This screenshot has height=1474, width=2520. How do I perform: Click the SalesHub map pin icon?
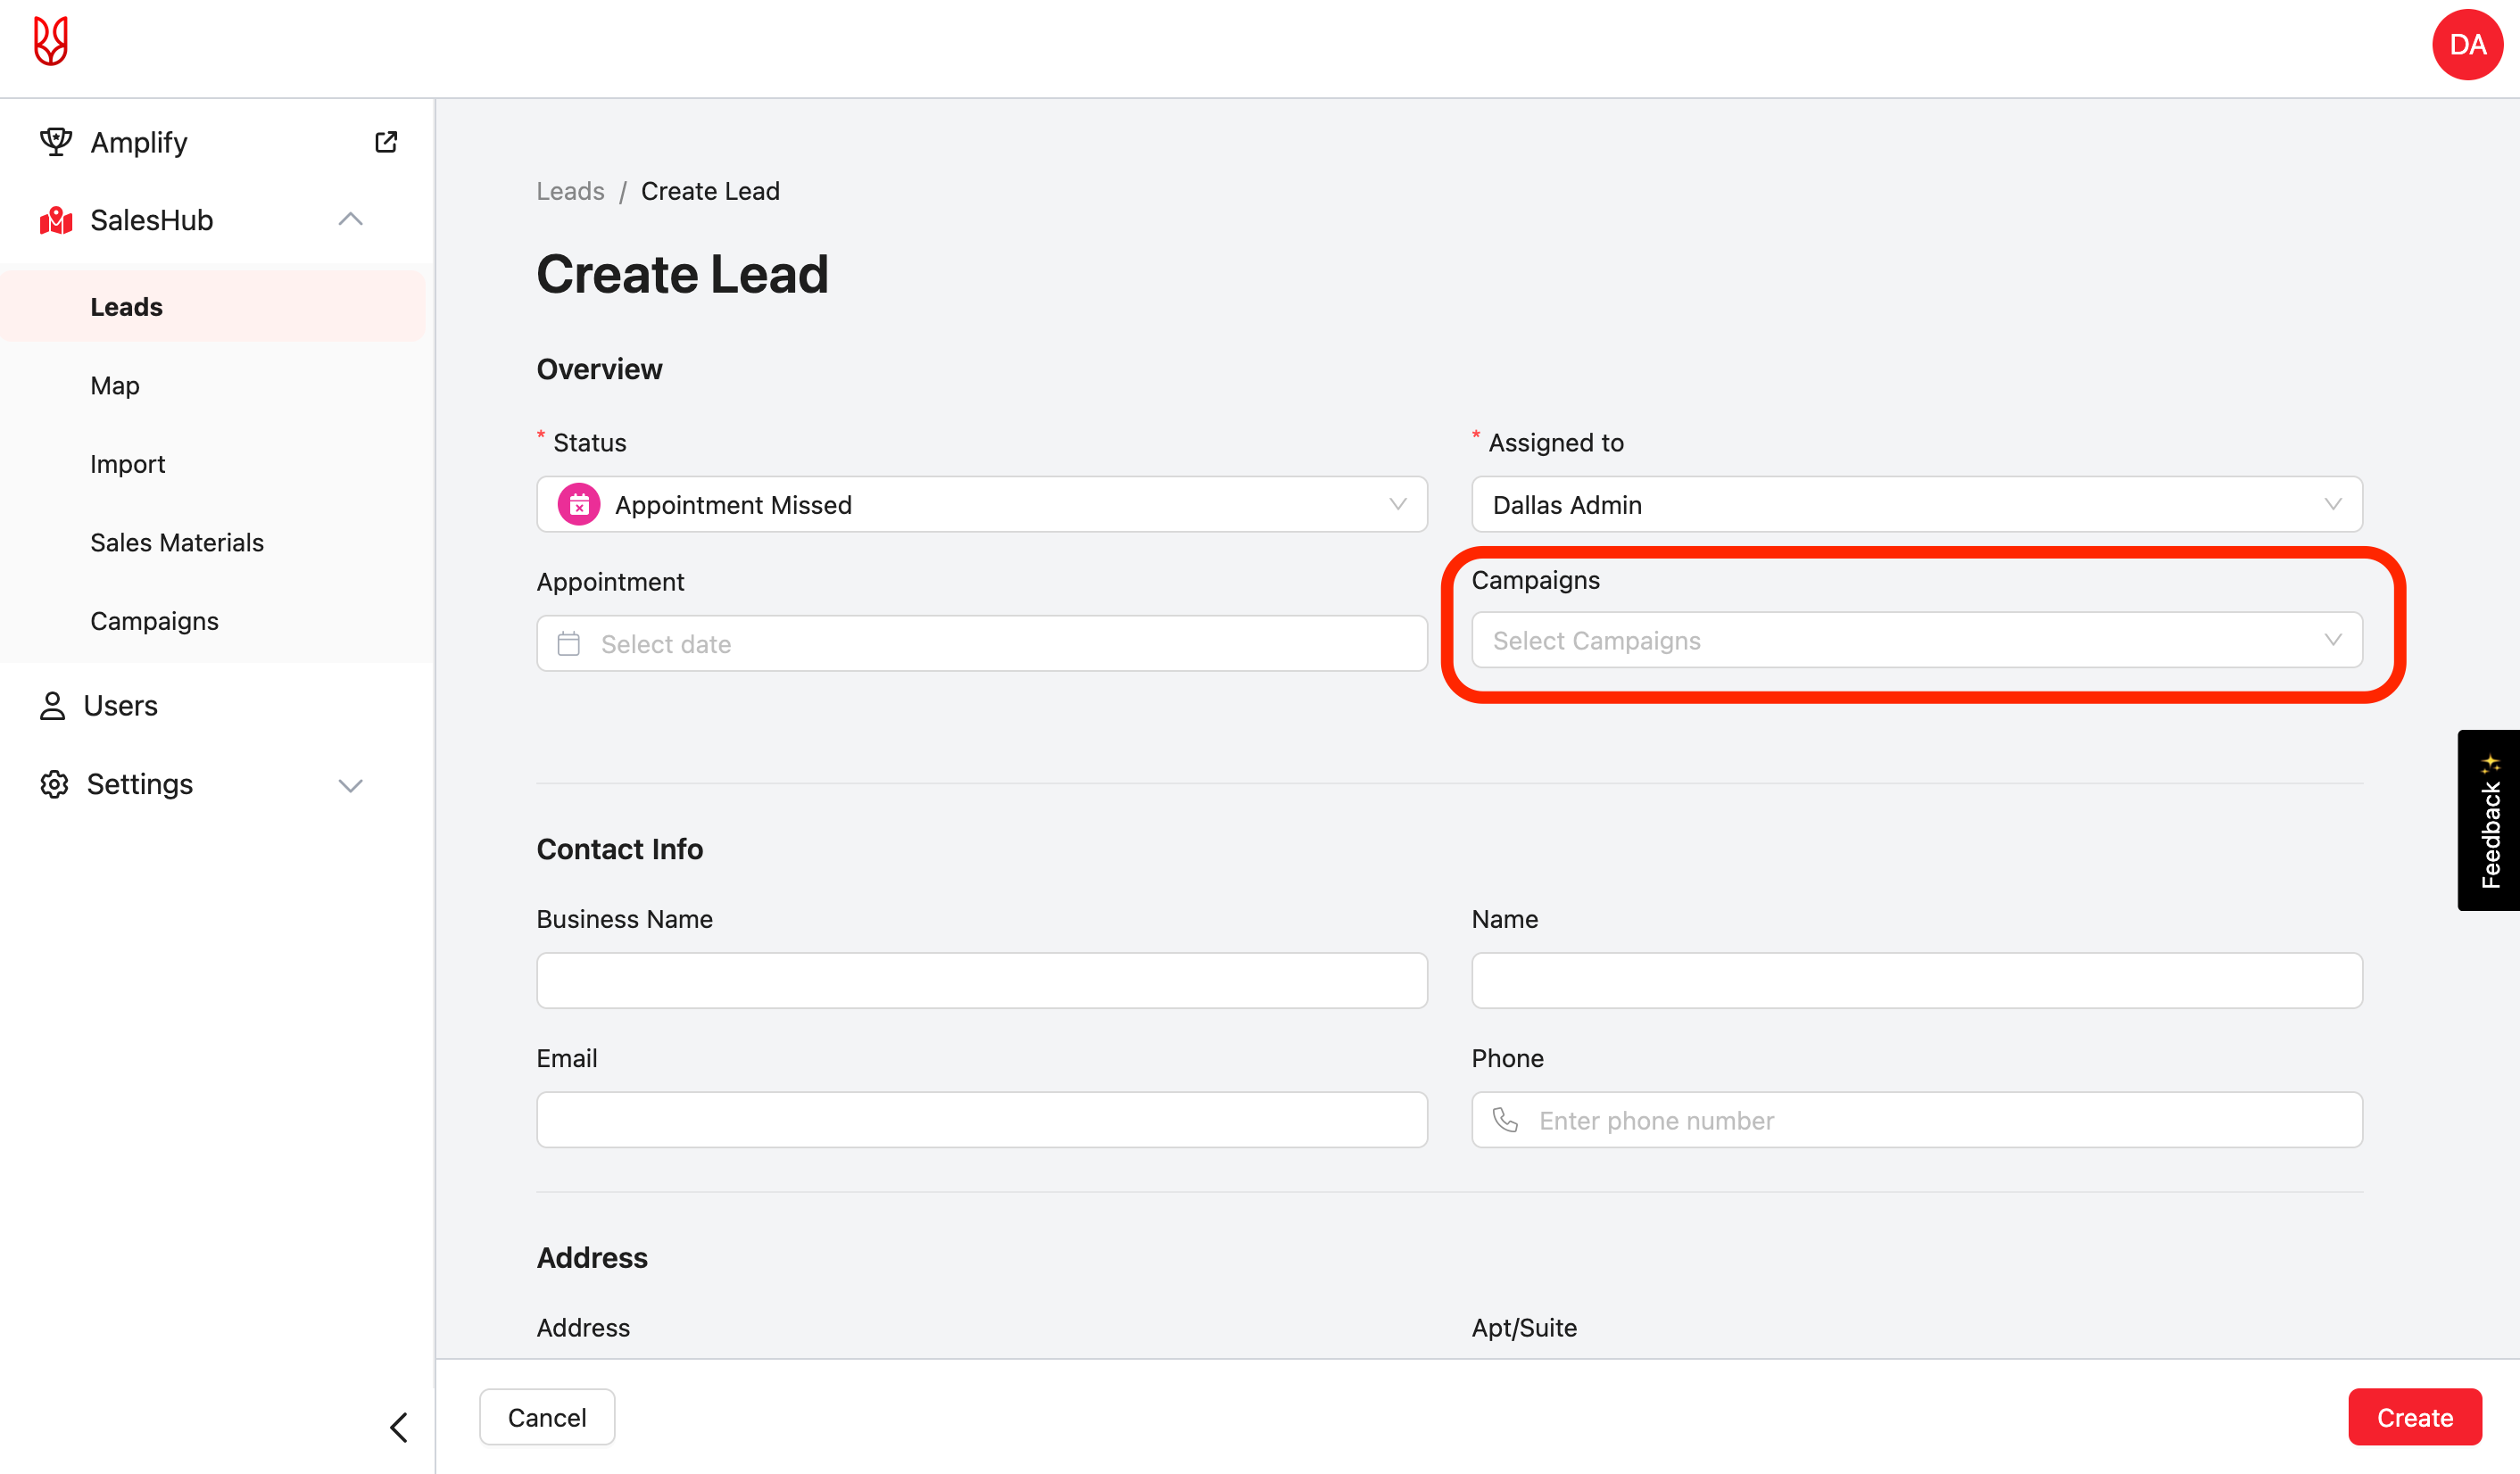[x=56, y=220]
